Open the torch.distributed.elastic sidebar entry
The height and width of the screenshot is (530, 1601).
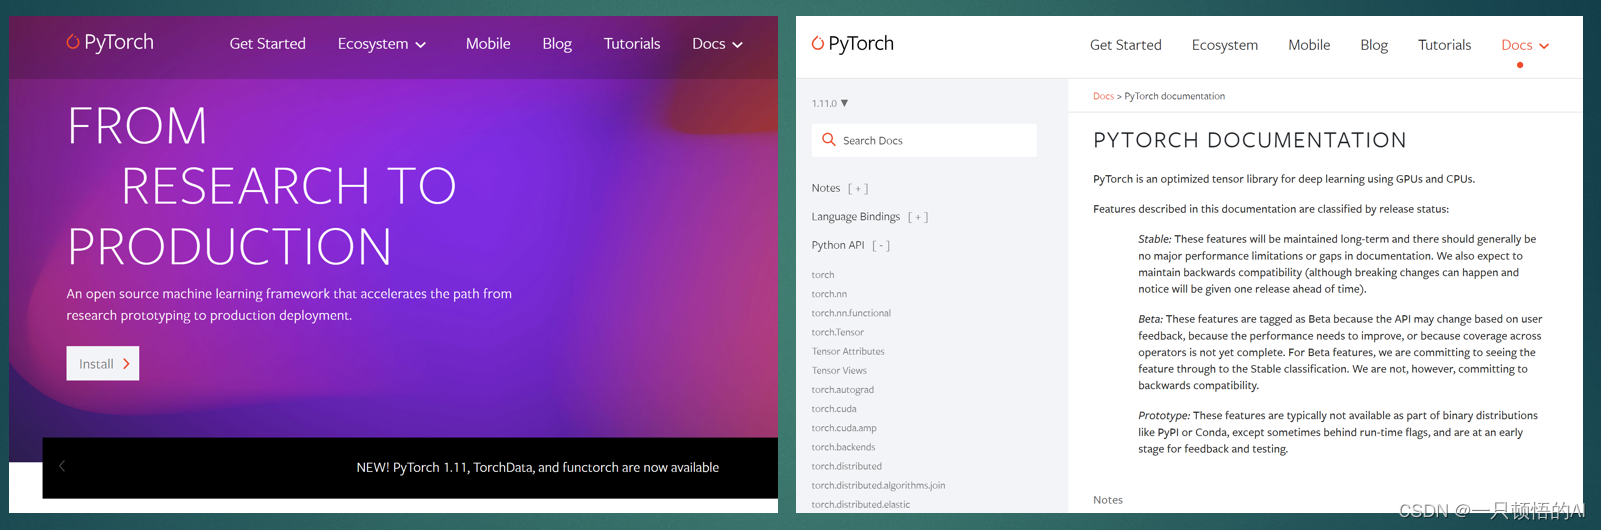[x=861, y=504]
